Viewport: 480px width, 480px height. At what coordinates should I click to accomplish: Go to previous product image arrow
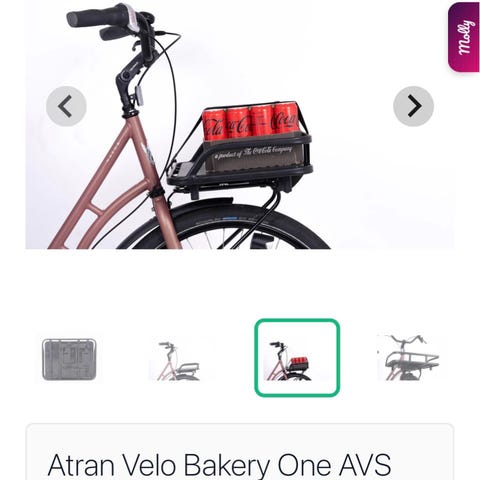point(66,106)
